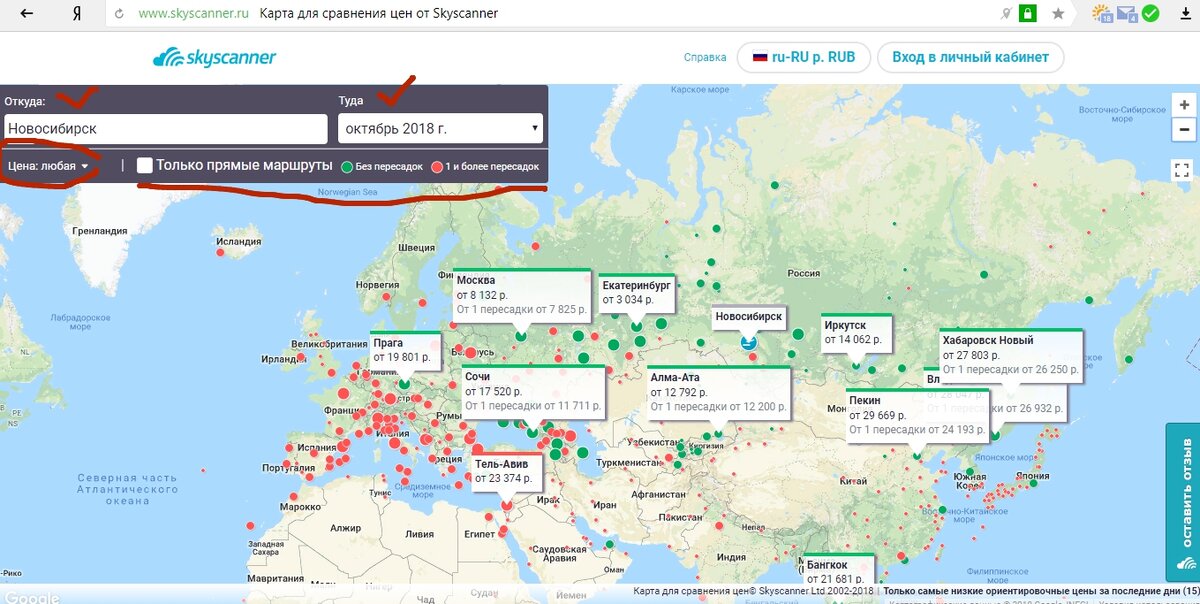Viewport: 1200px width, 604px height.
Task: Click the red marker under Tel Aviv label
Action: [506, 506]
